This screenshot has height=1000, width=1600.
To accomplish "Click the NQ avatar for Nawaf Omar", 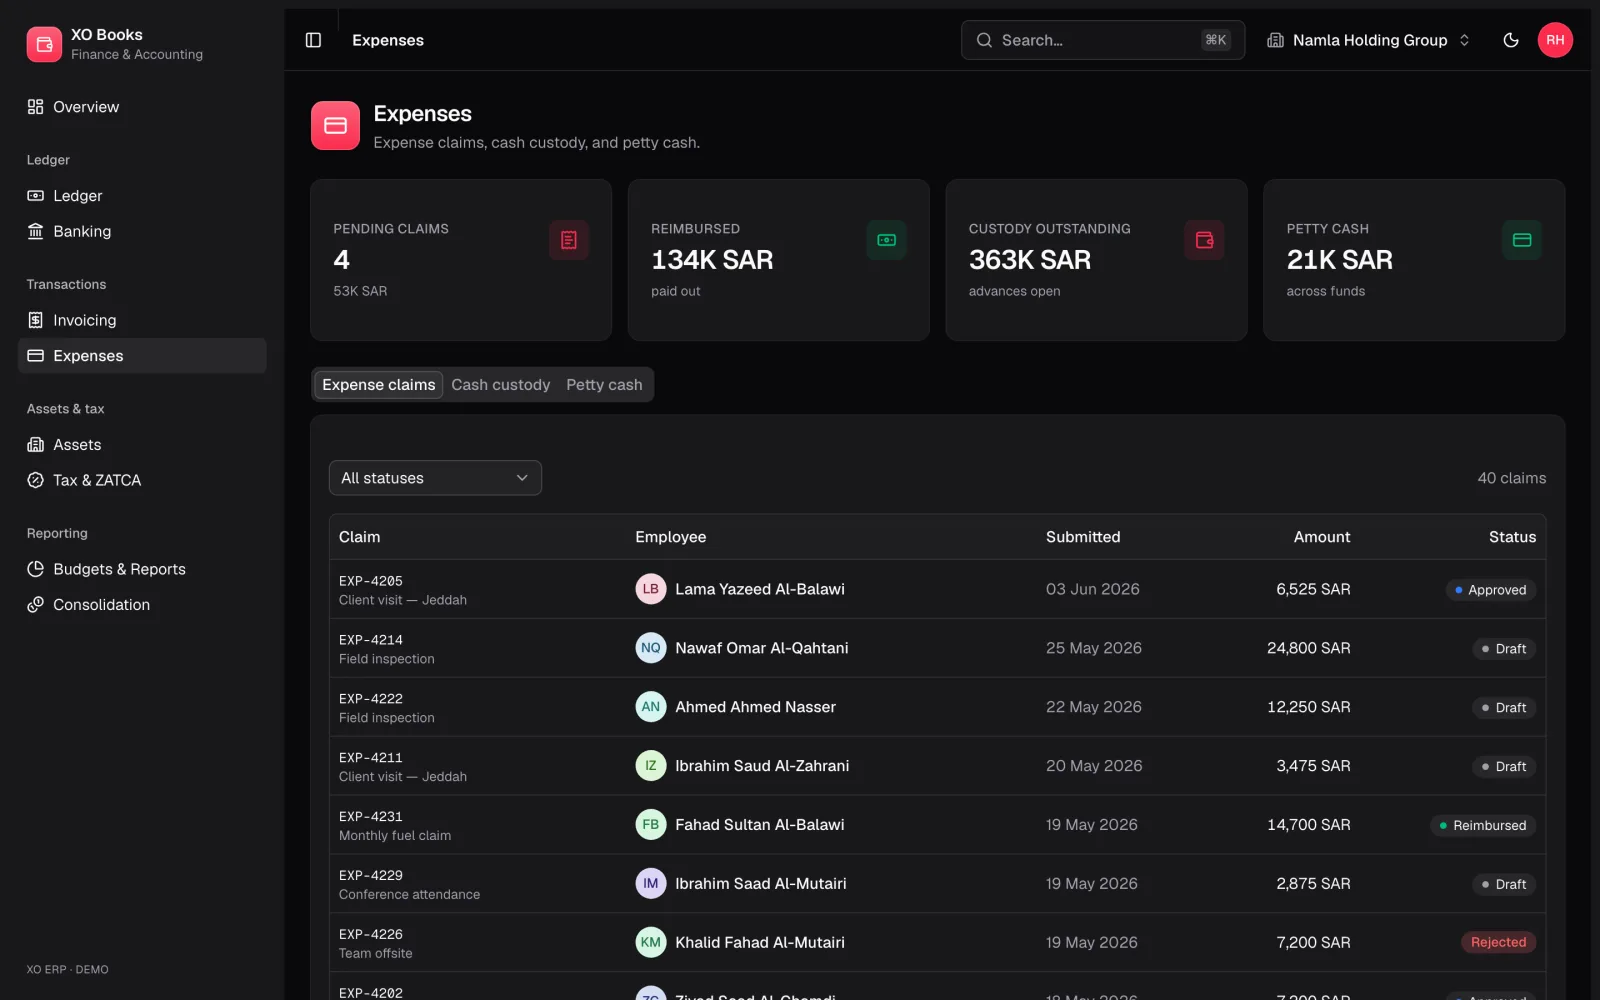I will [x=651, y=648].
